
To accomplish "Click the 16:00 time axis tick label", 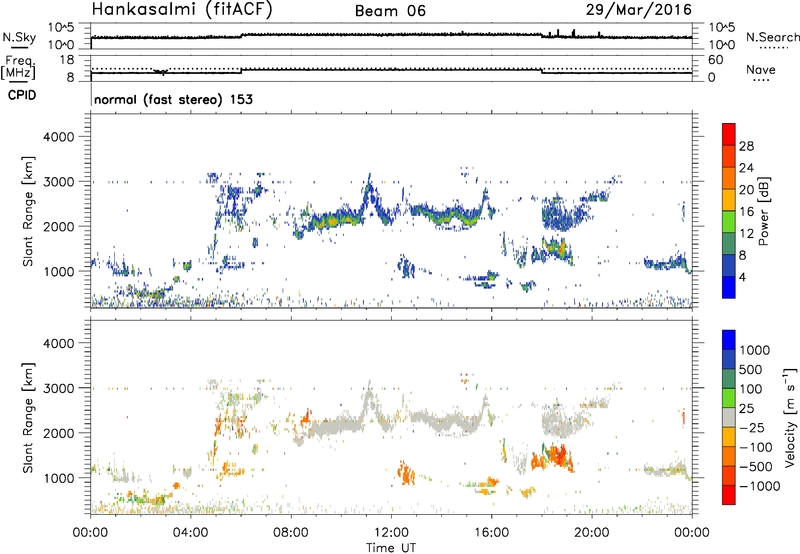I will click(x=491, y=533).
